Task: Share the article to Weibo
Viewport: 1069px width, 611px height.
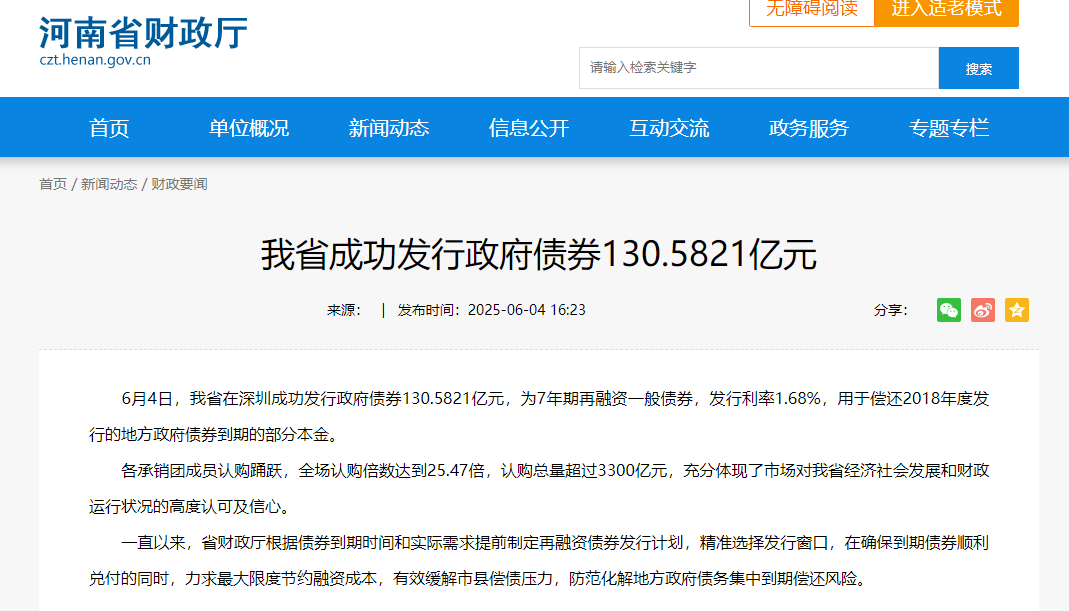Action: [982, 310]
